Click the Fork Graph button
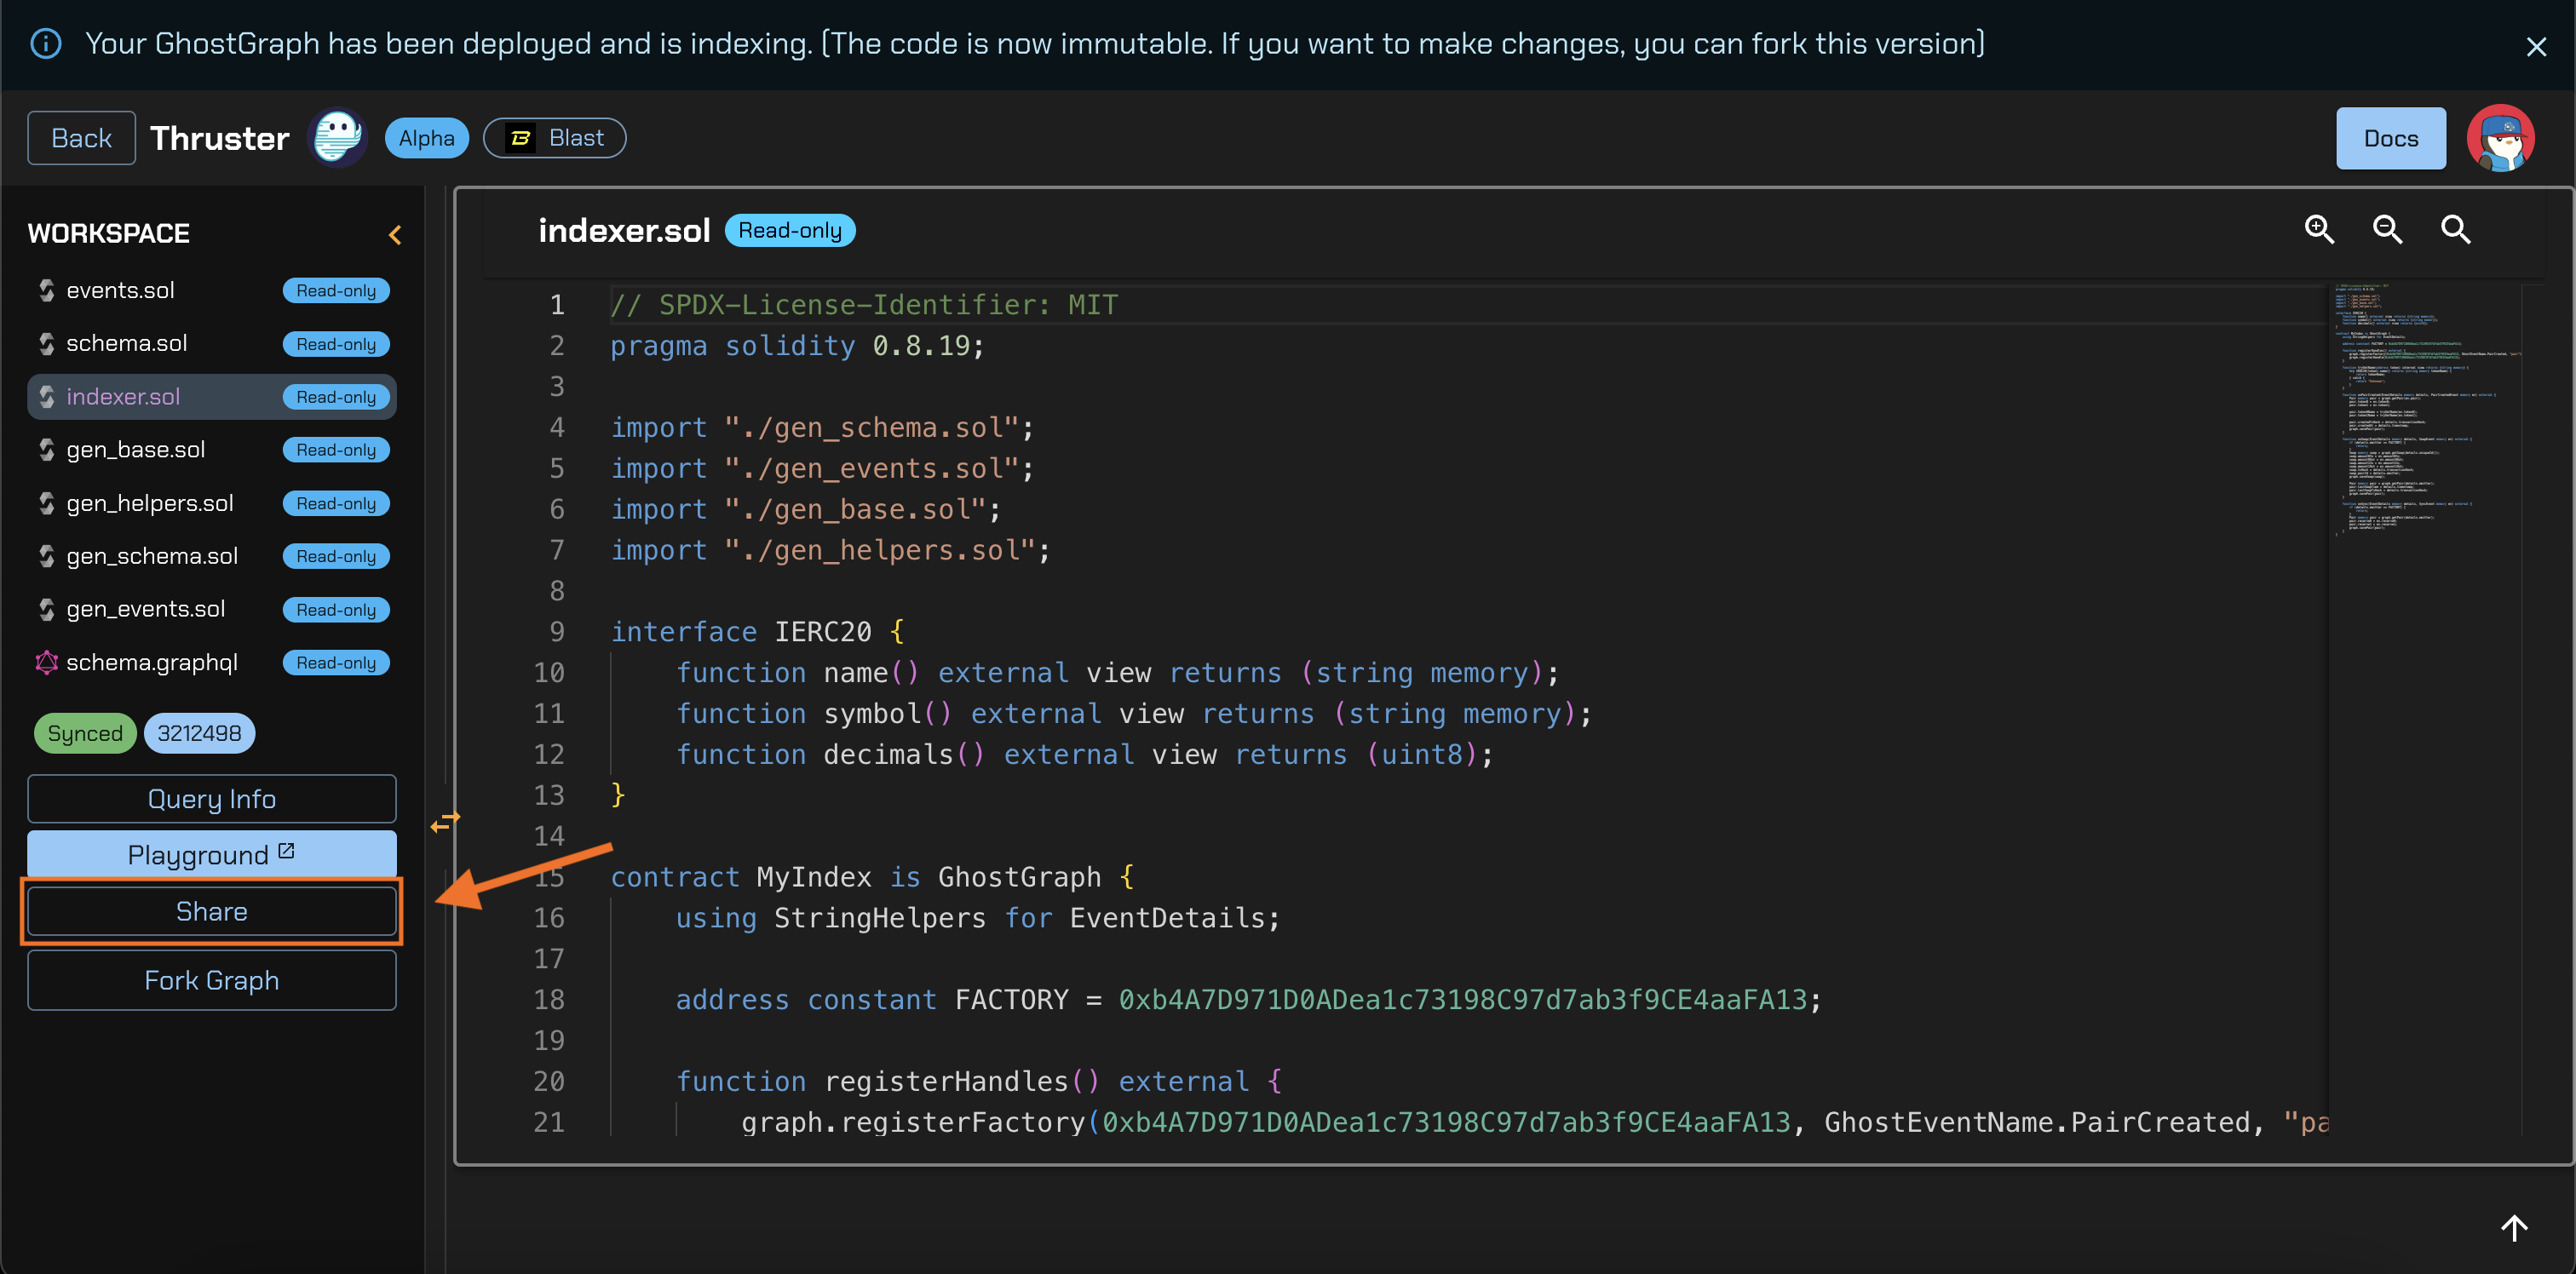 [211, 980]
